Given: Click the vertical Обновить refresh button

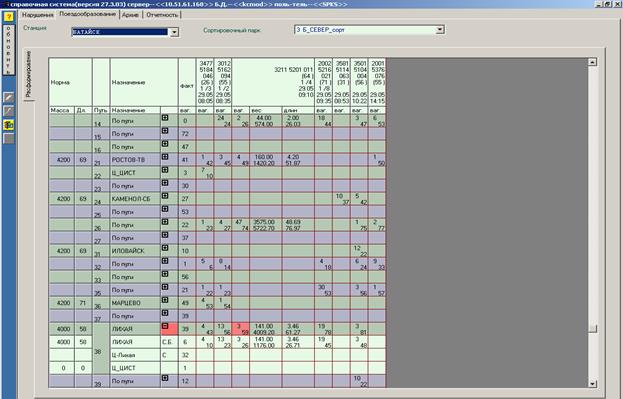Looking at the screenshot, I should [9, 50].
